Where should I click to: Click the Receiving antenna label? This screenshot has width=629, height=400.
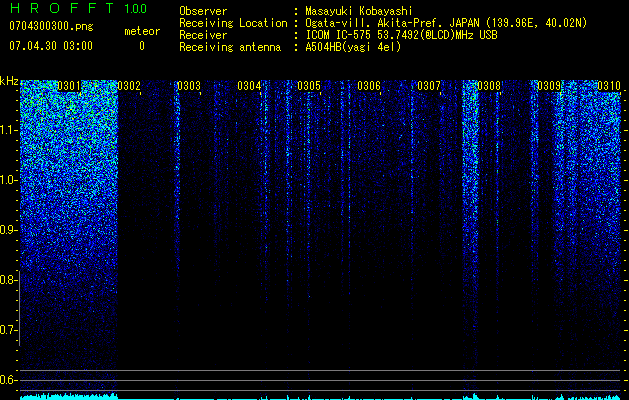(230, 47)
